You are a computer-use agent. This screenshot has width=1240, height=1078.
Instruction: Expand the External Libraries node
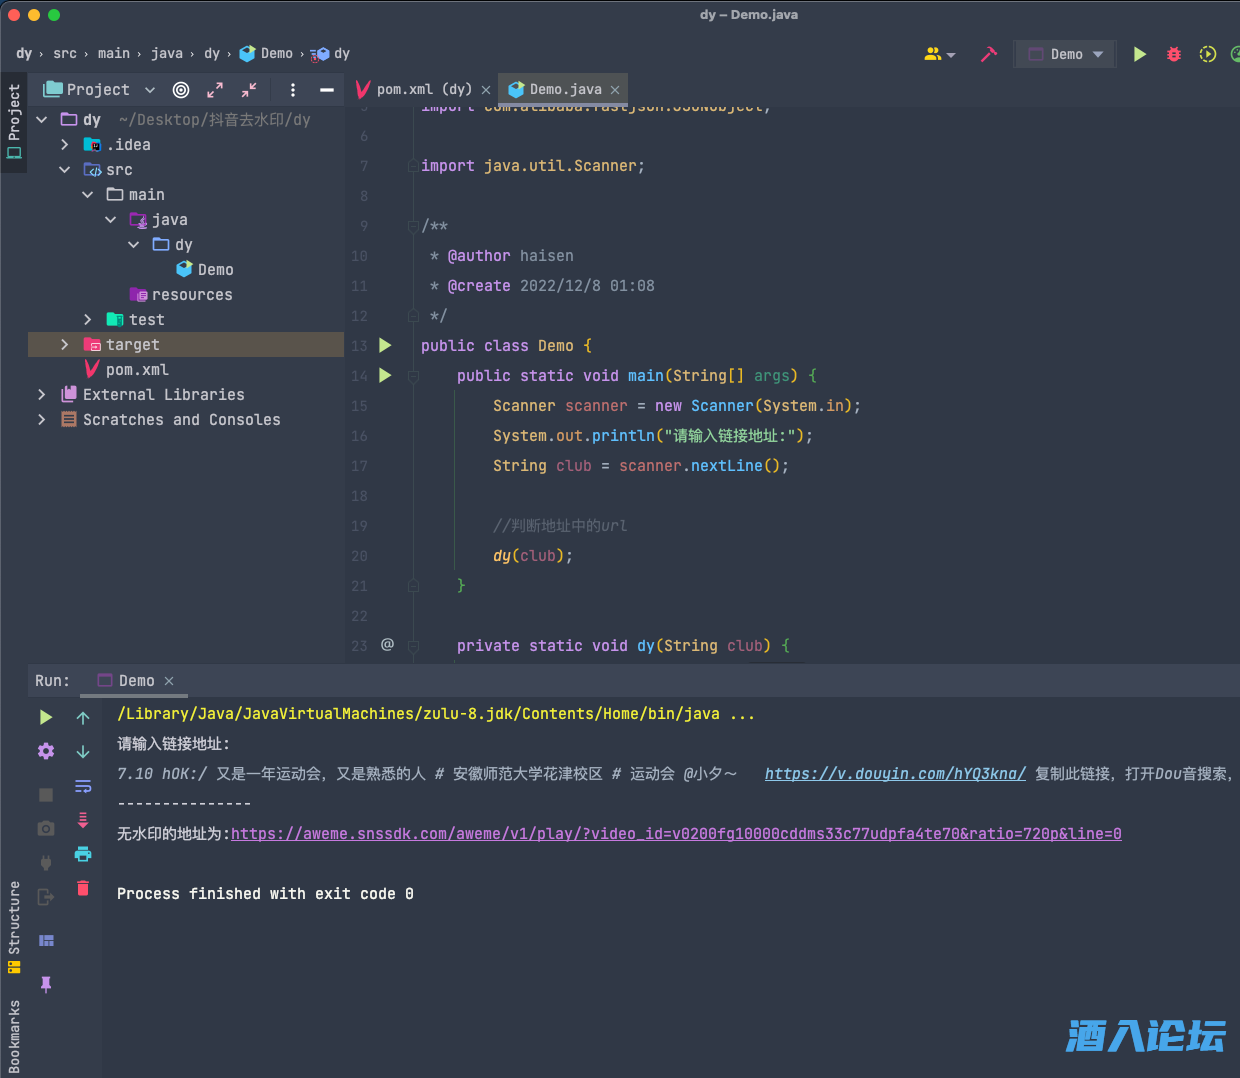click(x=42, y=395)
